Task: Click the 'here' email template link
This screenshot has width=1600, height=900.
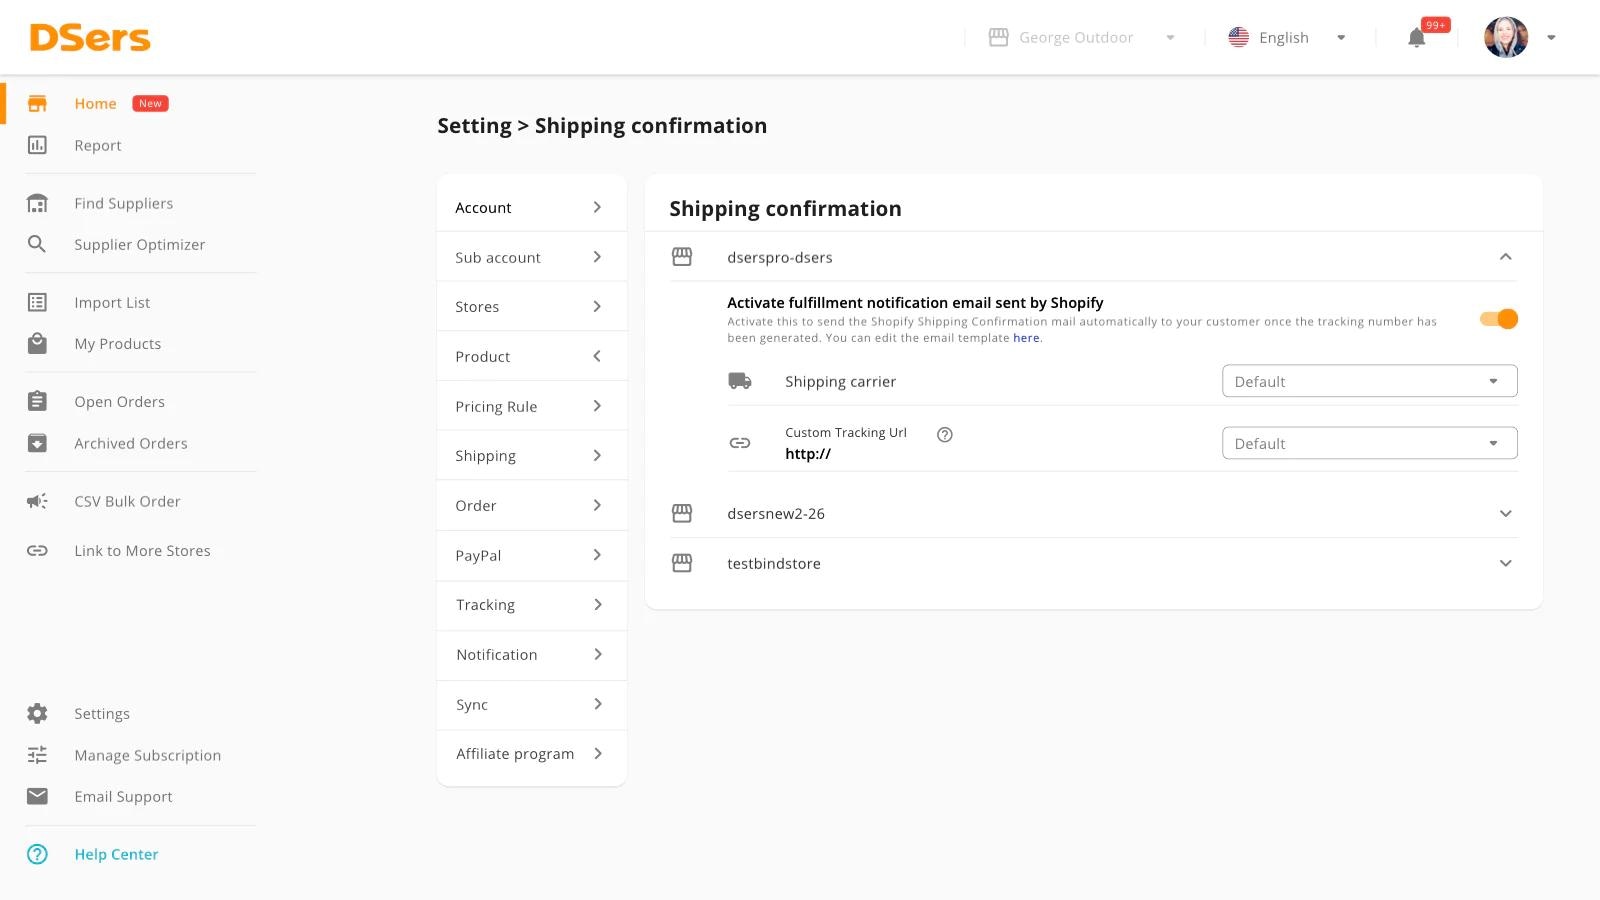Action: [1026, 338]
